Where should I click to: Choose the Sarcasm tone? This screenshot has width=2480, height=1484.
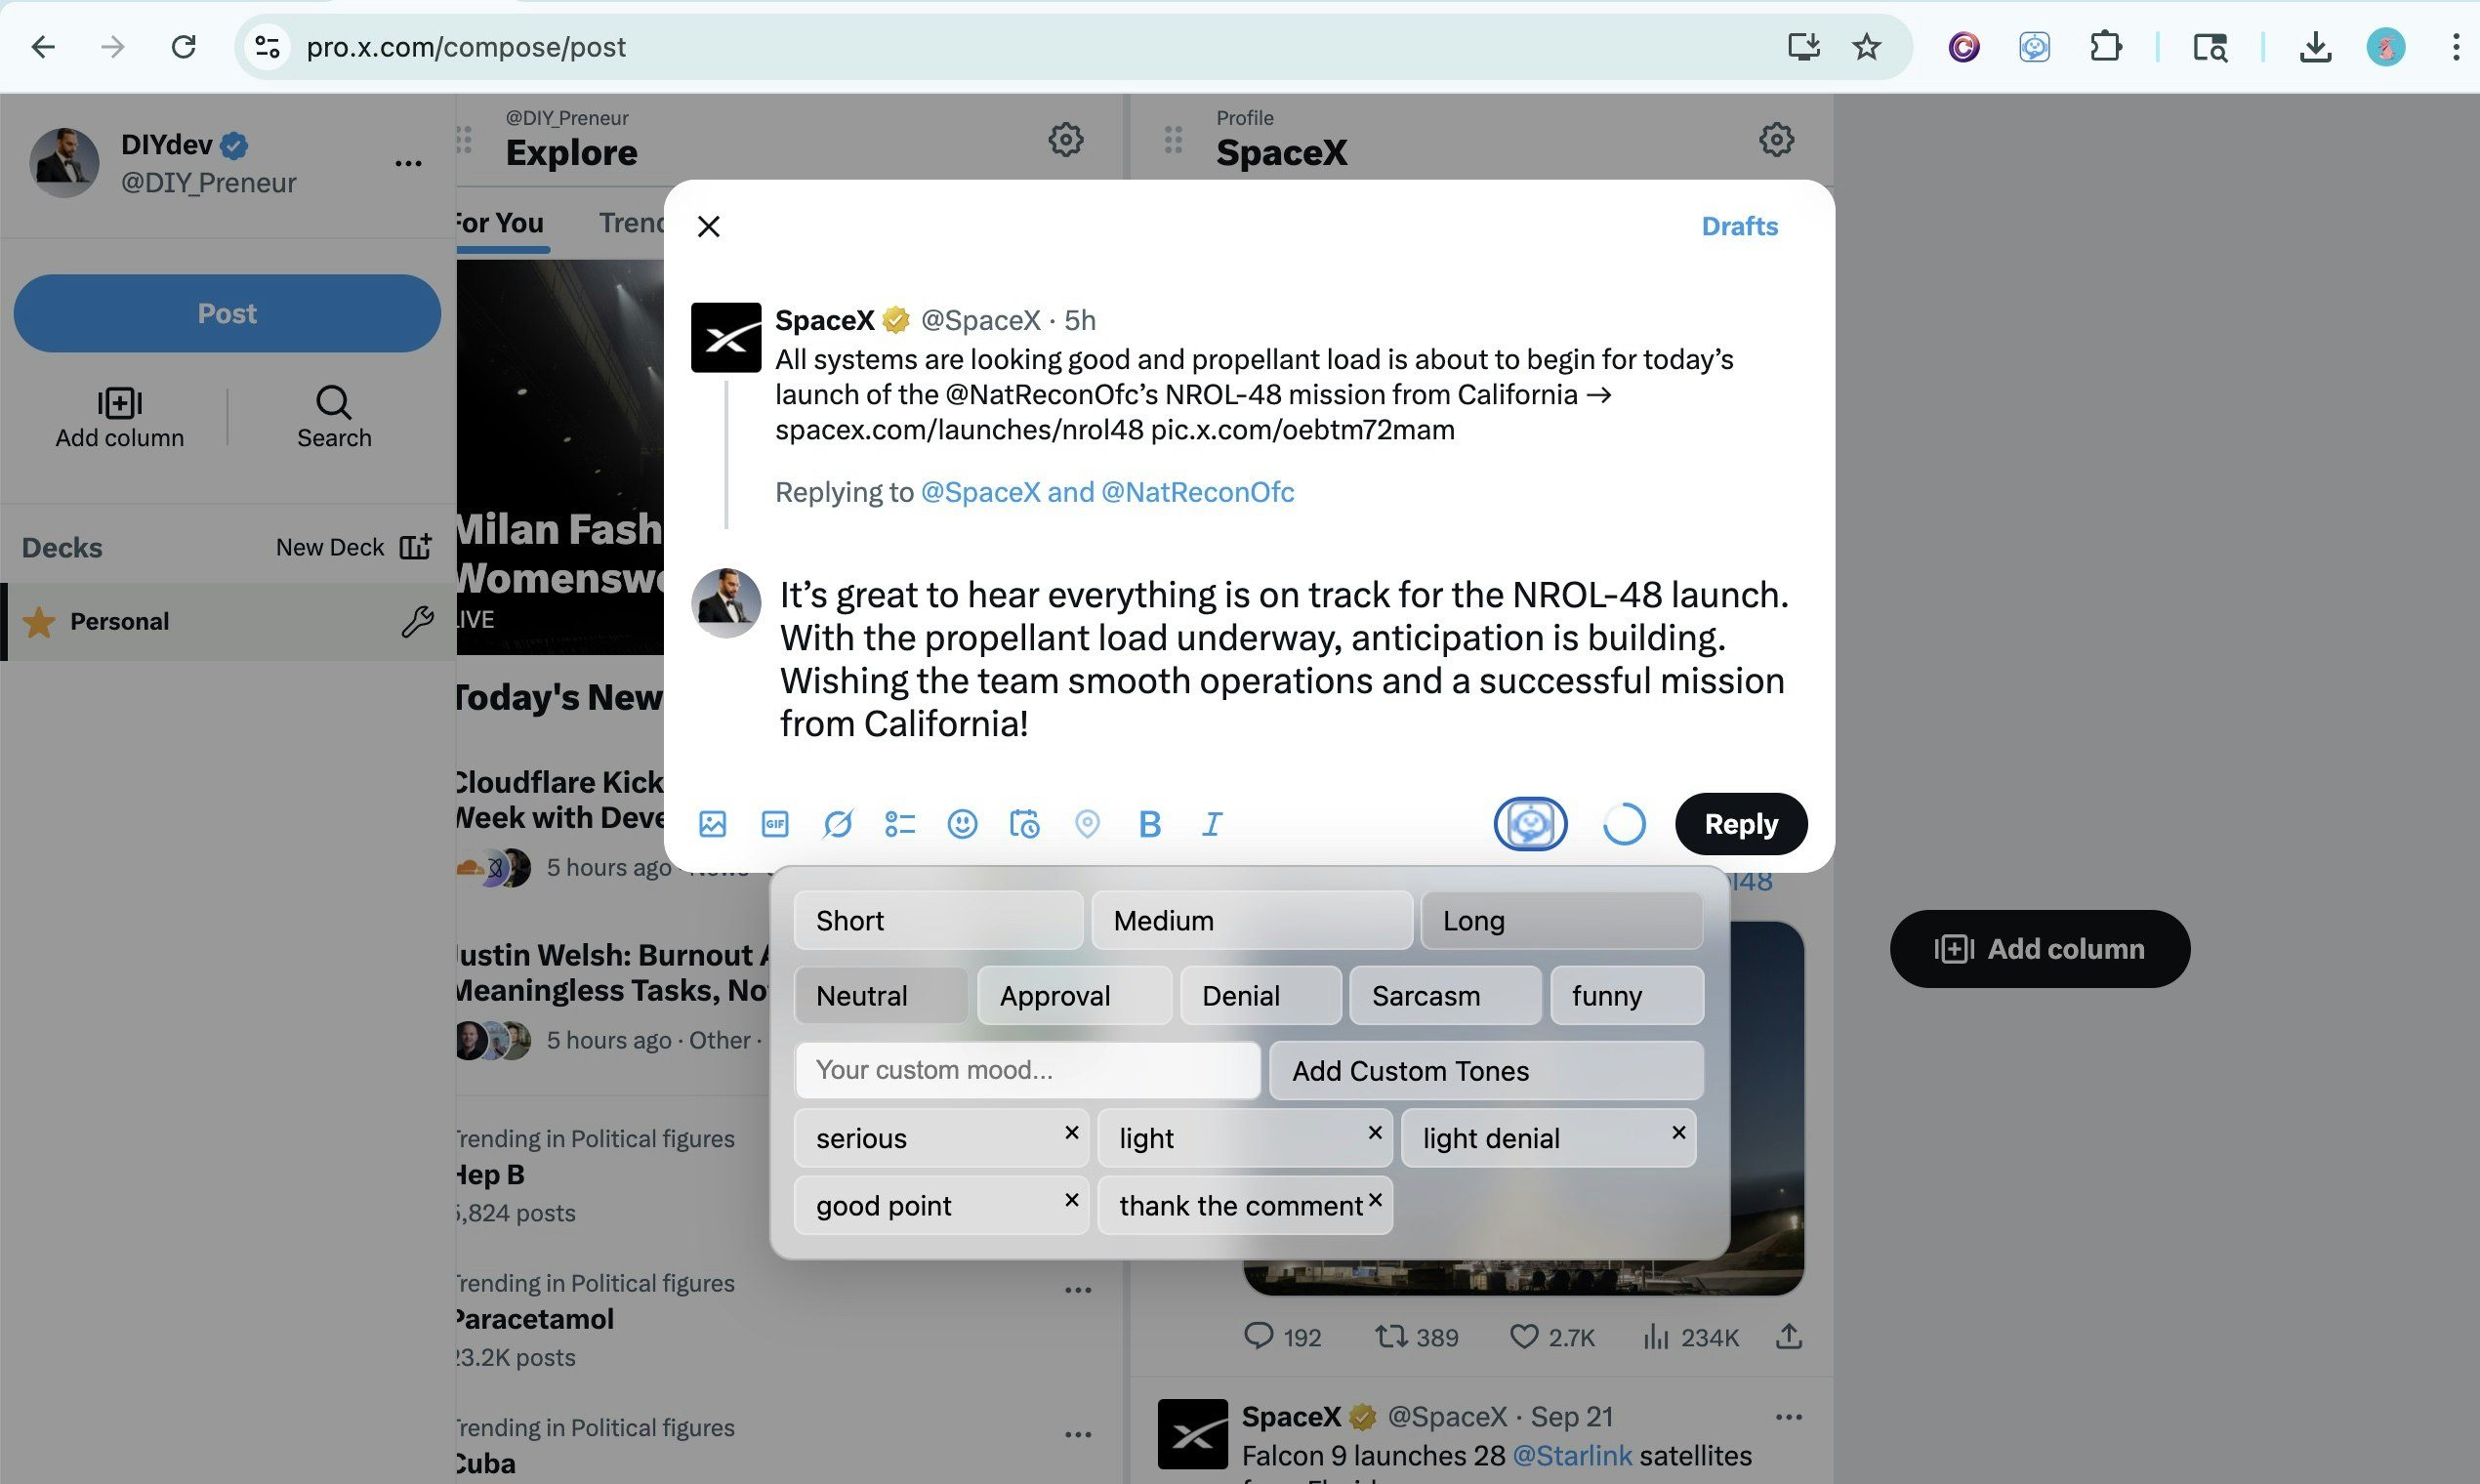[x=1445, y=995]
